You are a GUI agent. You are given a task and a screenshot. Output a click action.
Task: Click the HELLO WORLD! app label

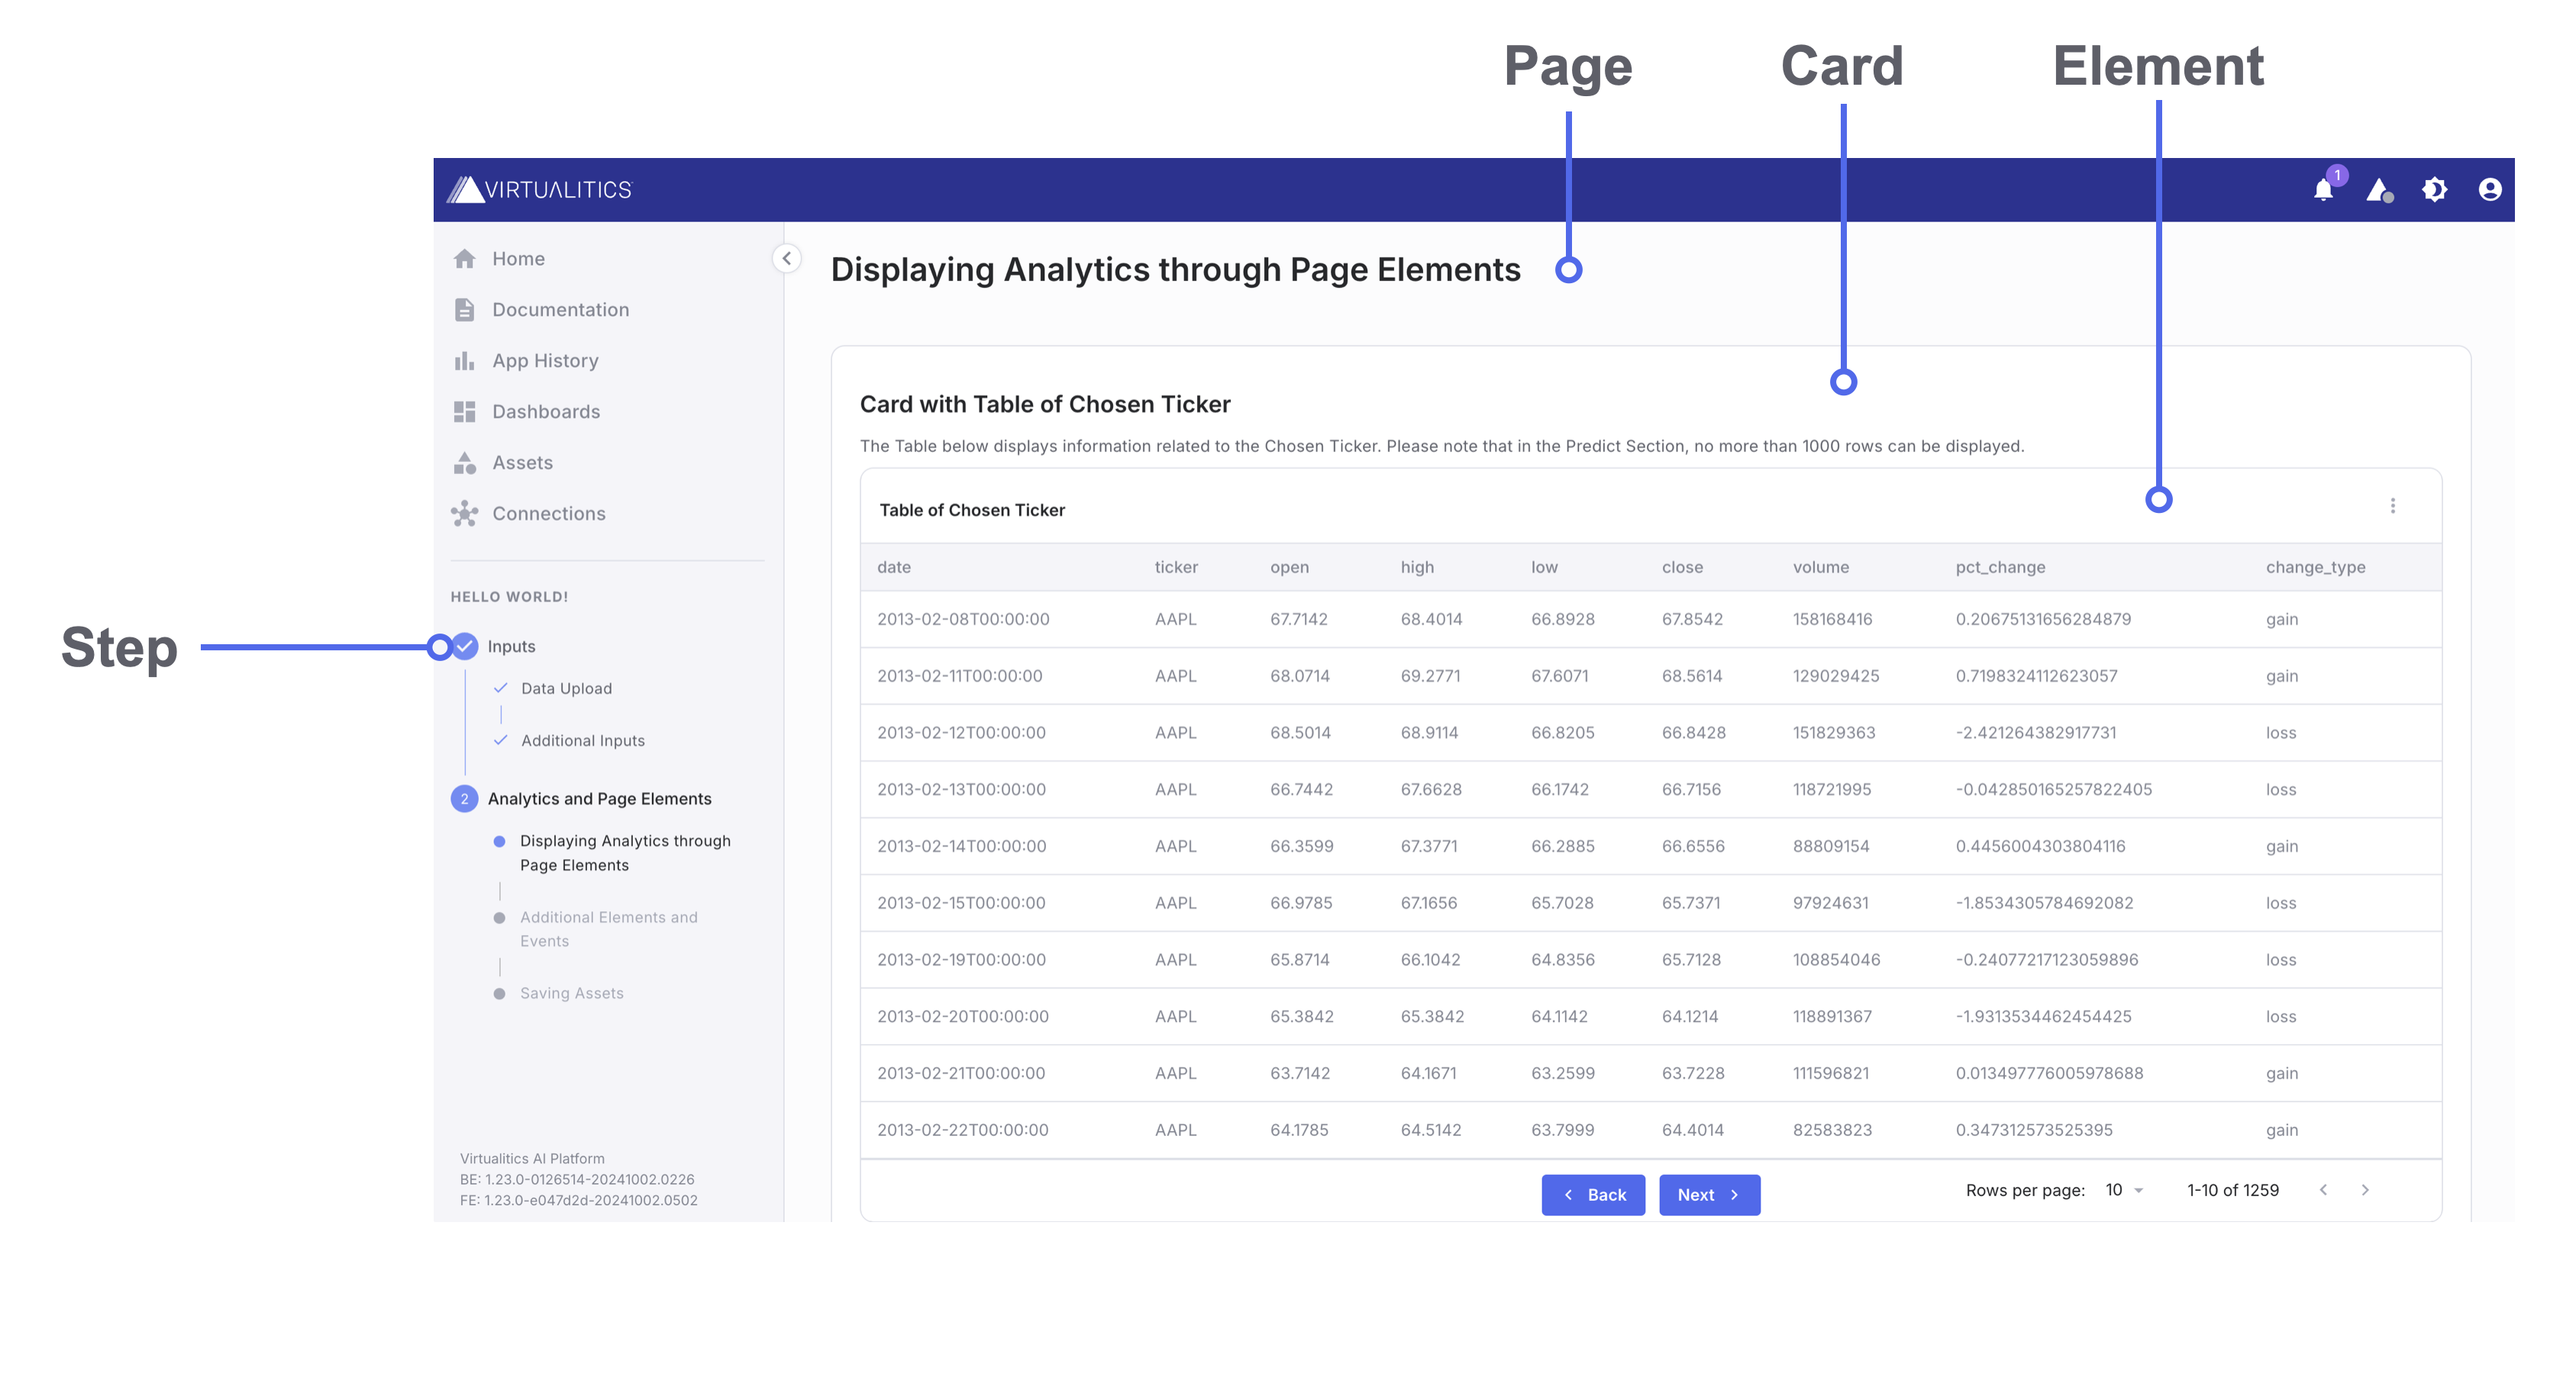click(x=509, y=597)
